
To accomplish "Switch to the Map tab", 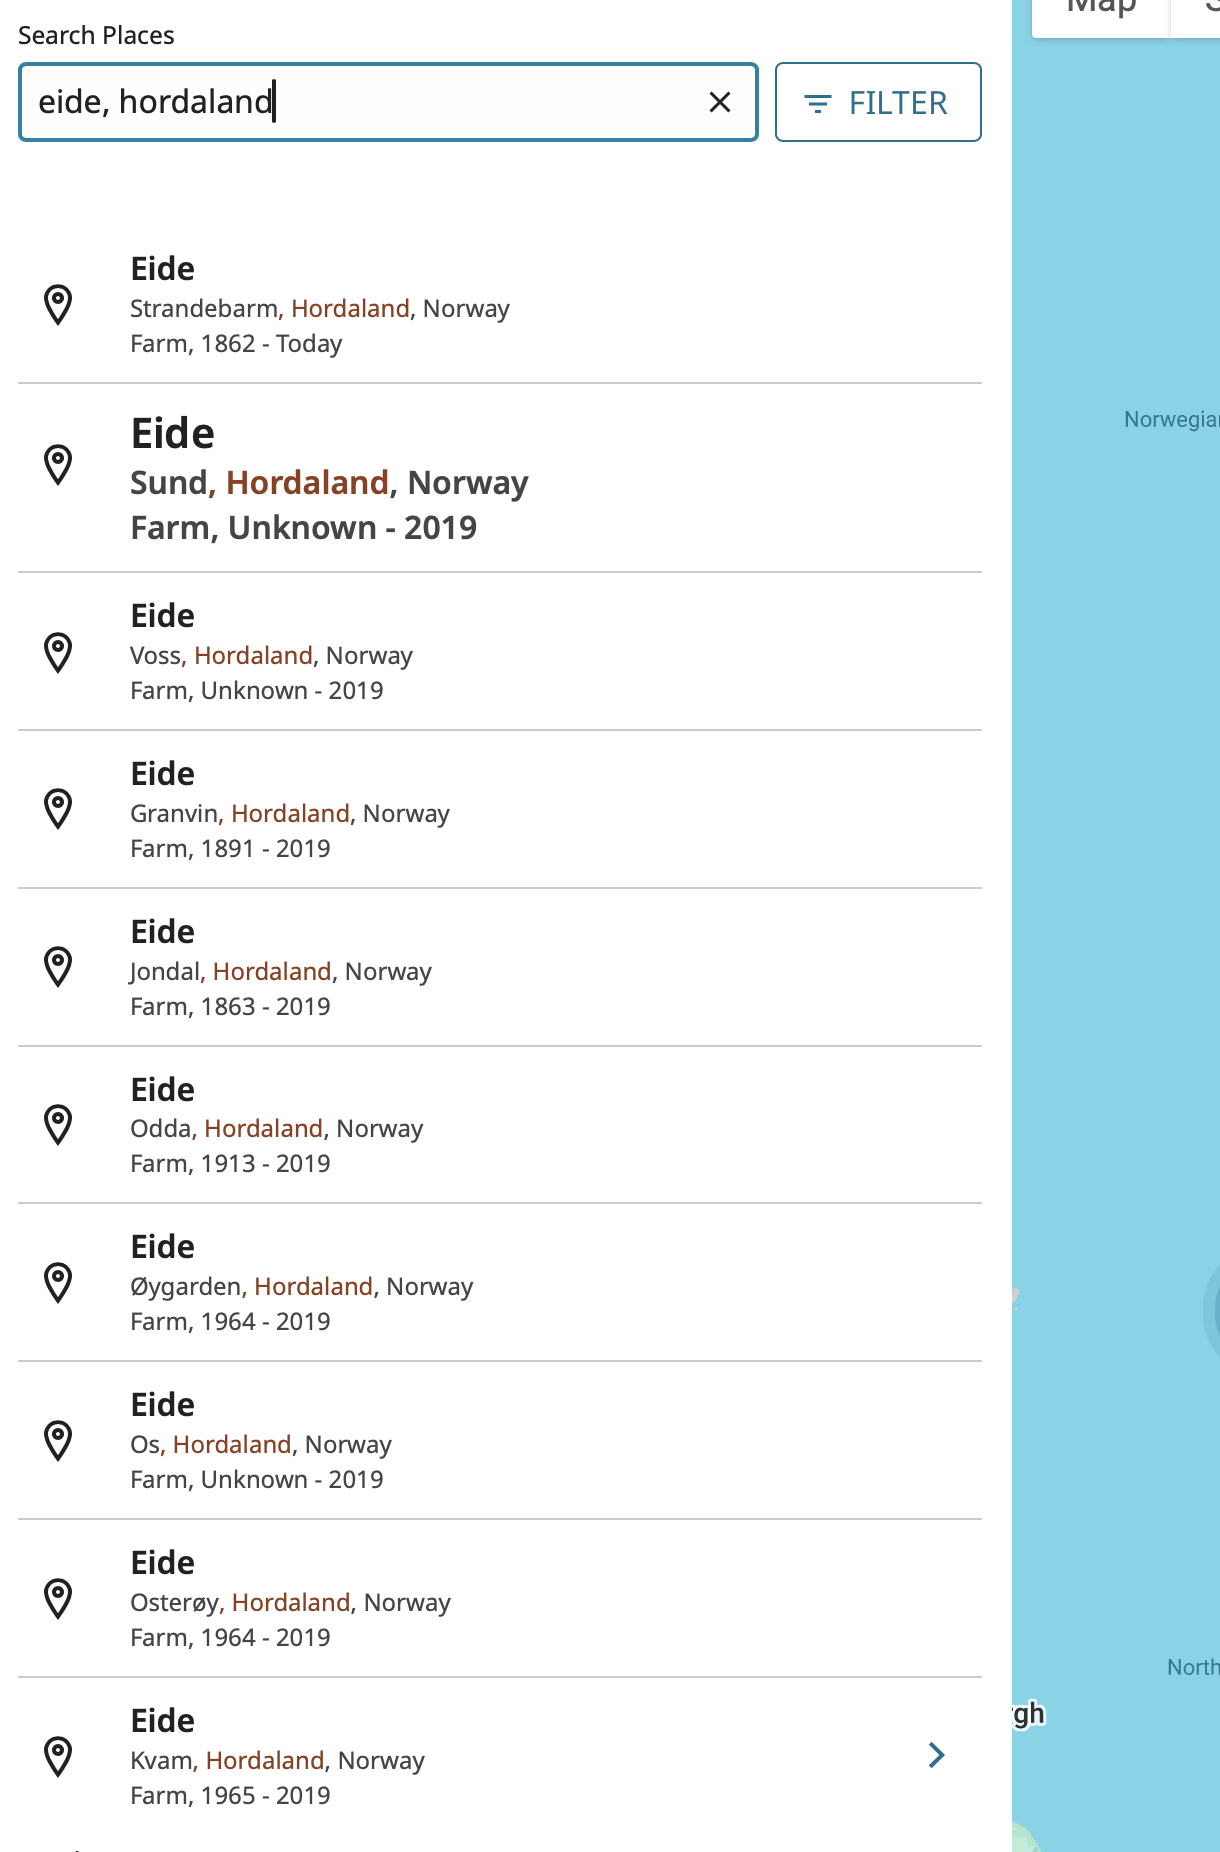I will coord(1101,12).
